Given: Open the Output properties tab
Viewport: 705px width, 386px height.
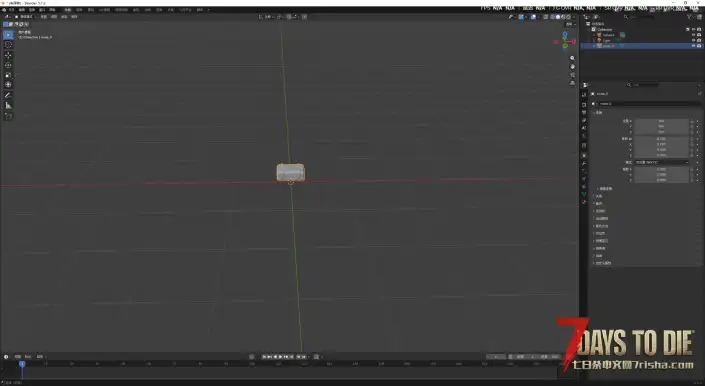Looking at the screenshot, I should tap(584, 112).
